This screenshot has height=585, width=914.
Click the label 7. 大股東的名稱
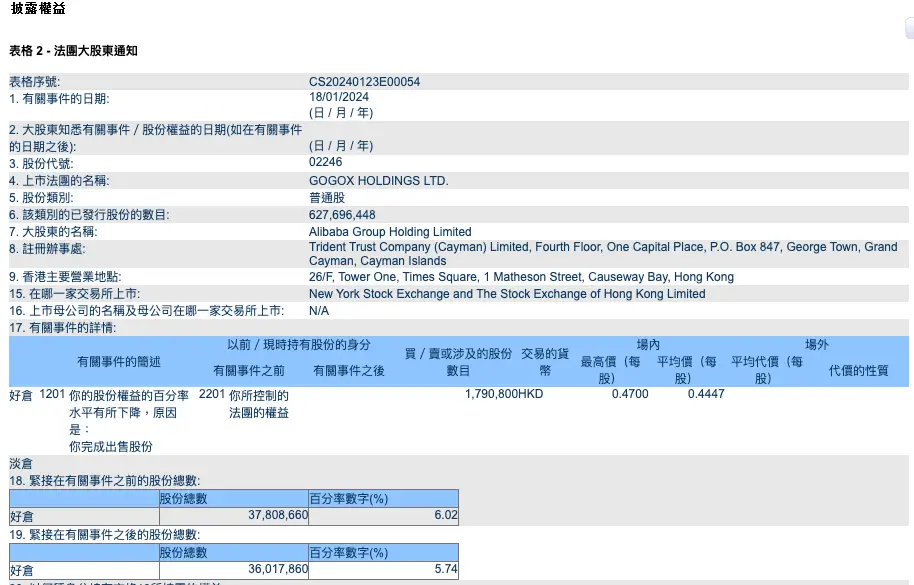click(x=54, y=232)
